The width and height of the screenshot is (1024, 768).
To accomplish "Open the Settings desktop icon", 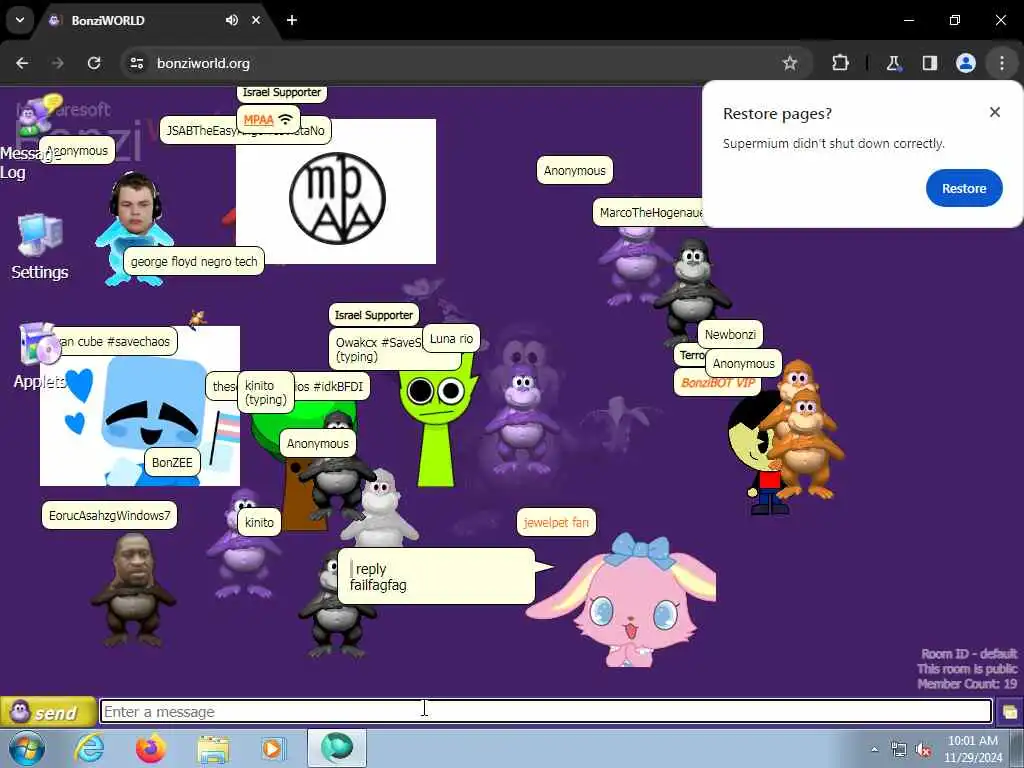I will [40, 246].
